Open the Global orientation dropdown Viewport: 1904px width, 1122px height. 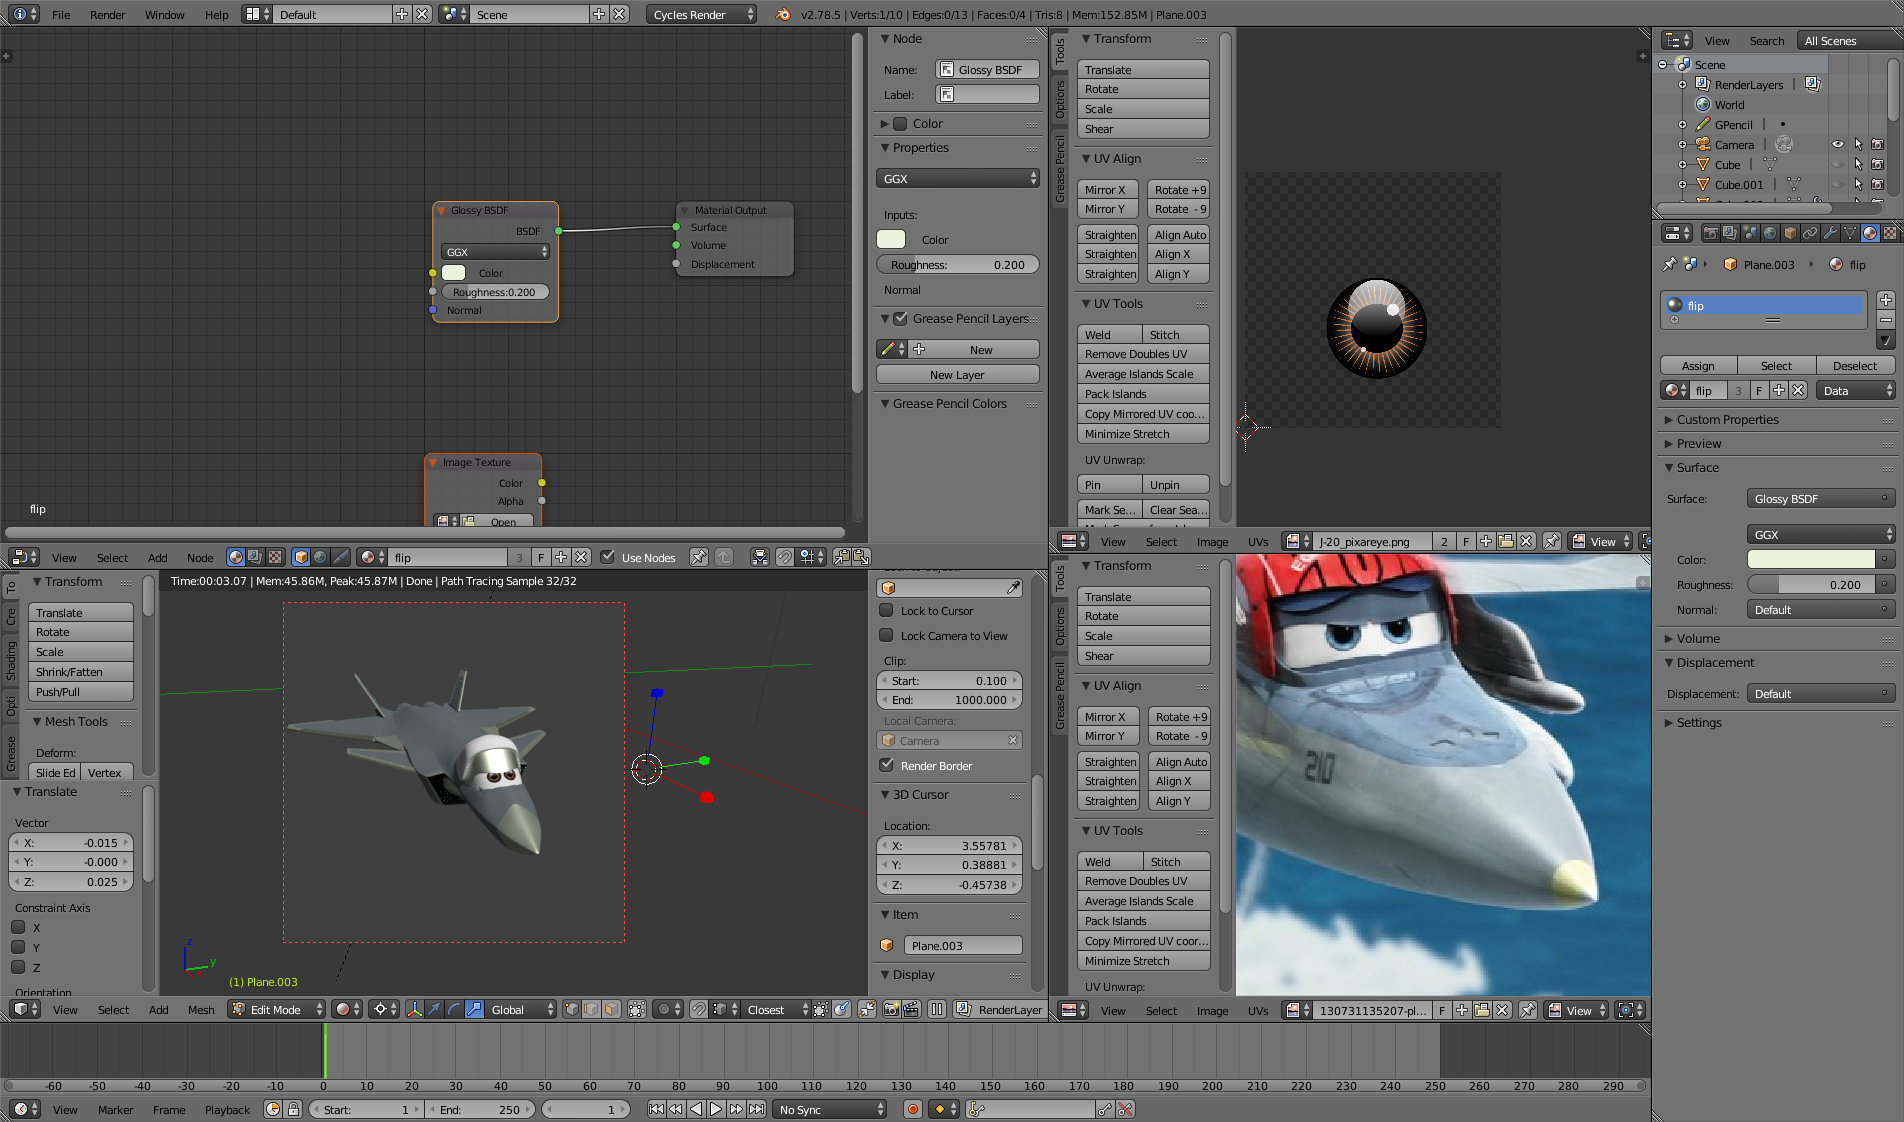[x=521, y=1010]
